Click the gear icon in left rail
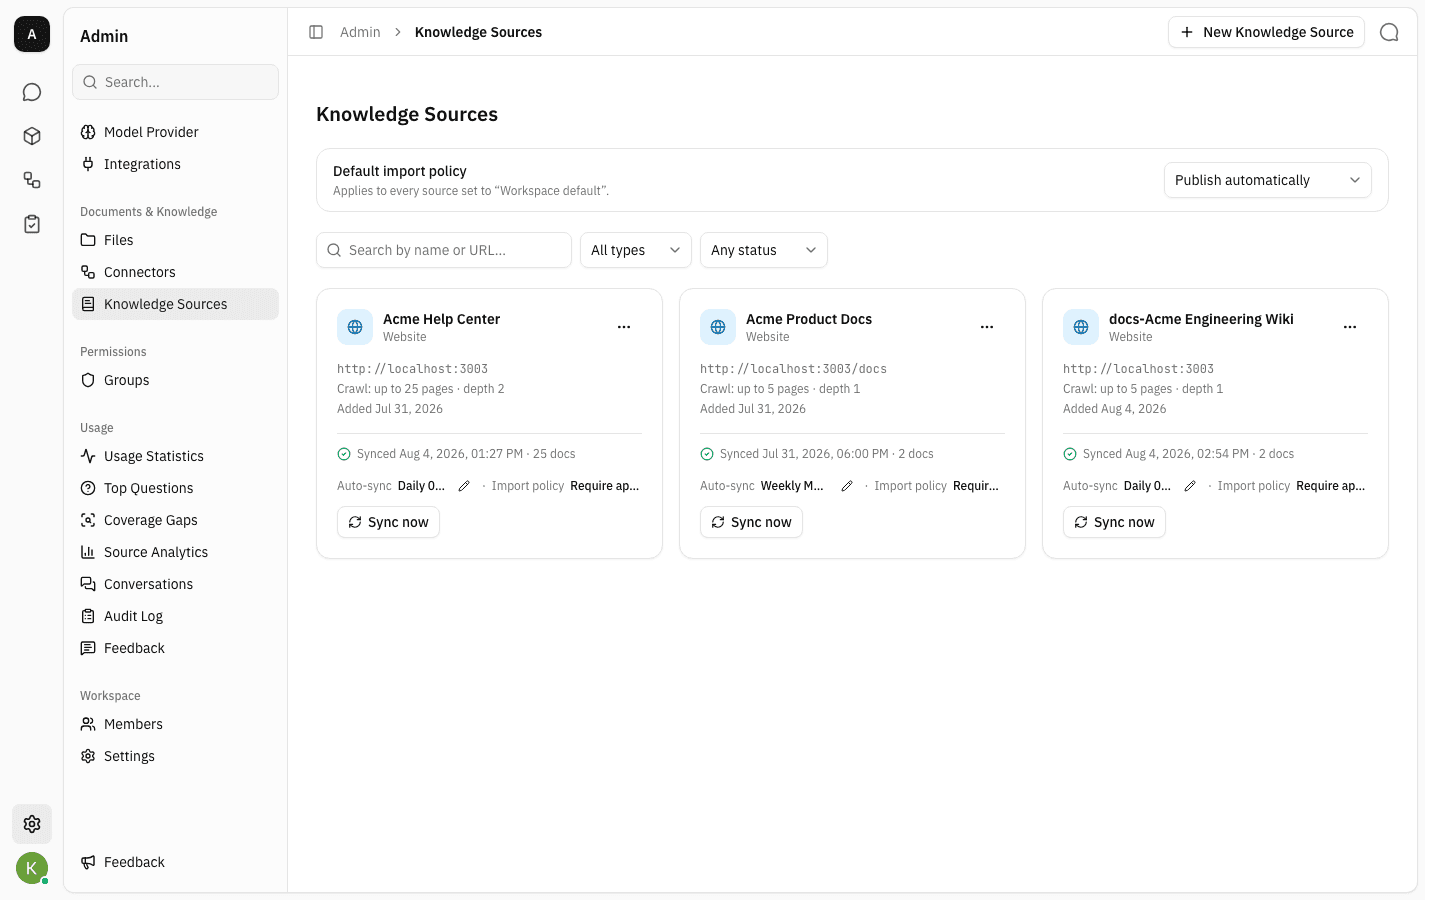This screenshot has height=900, width=1440. [32, 824]
